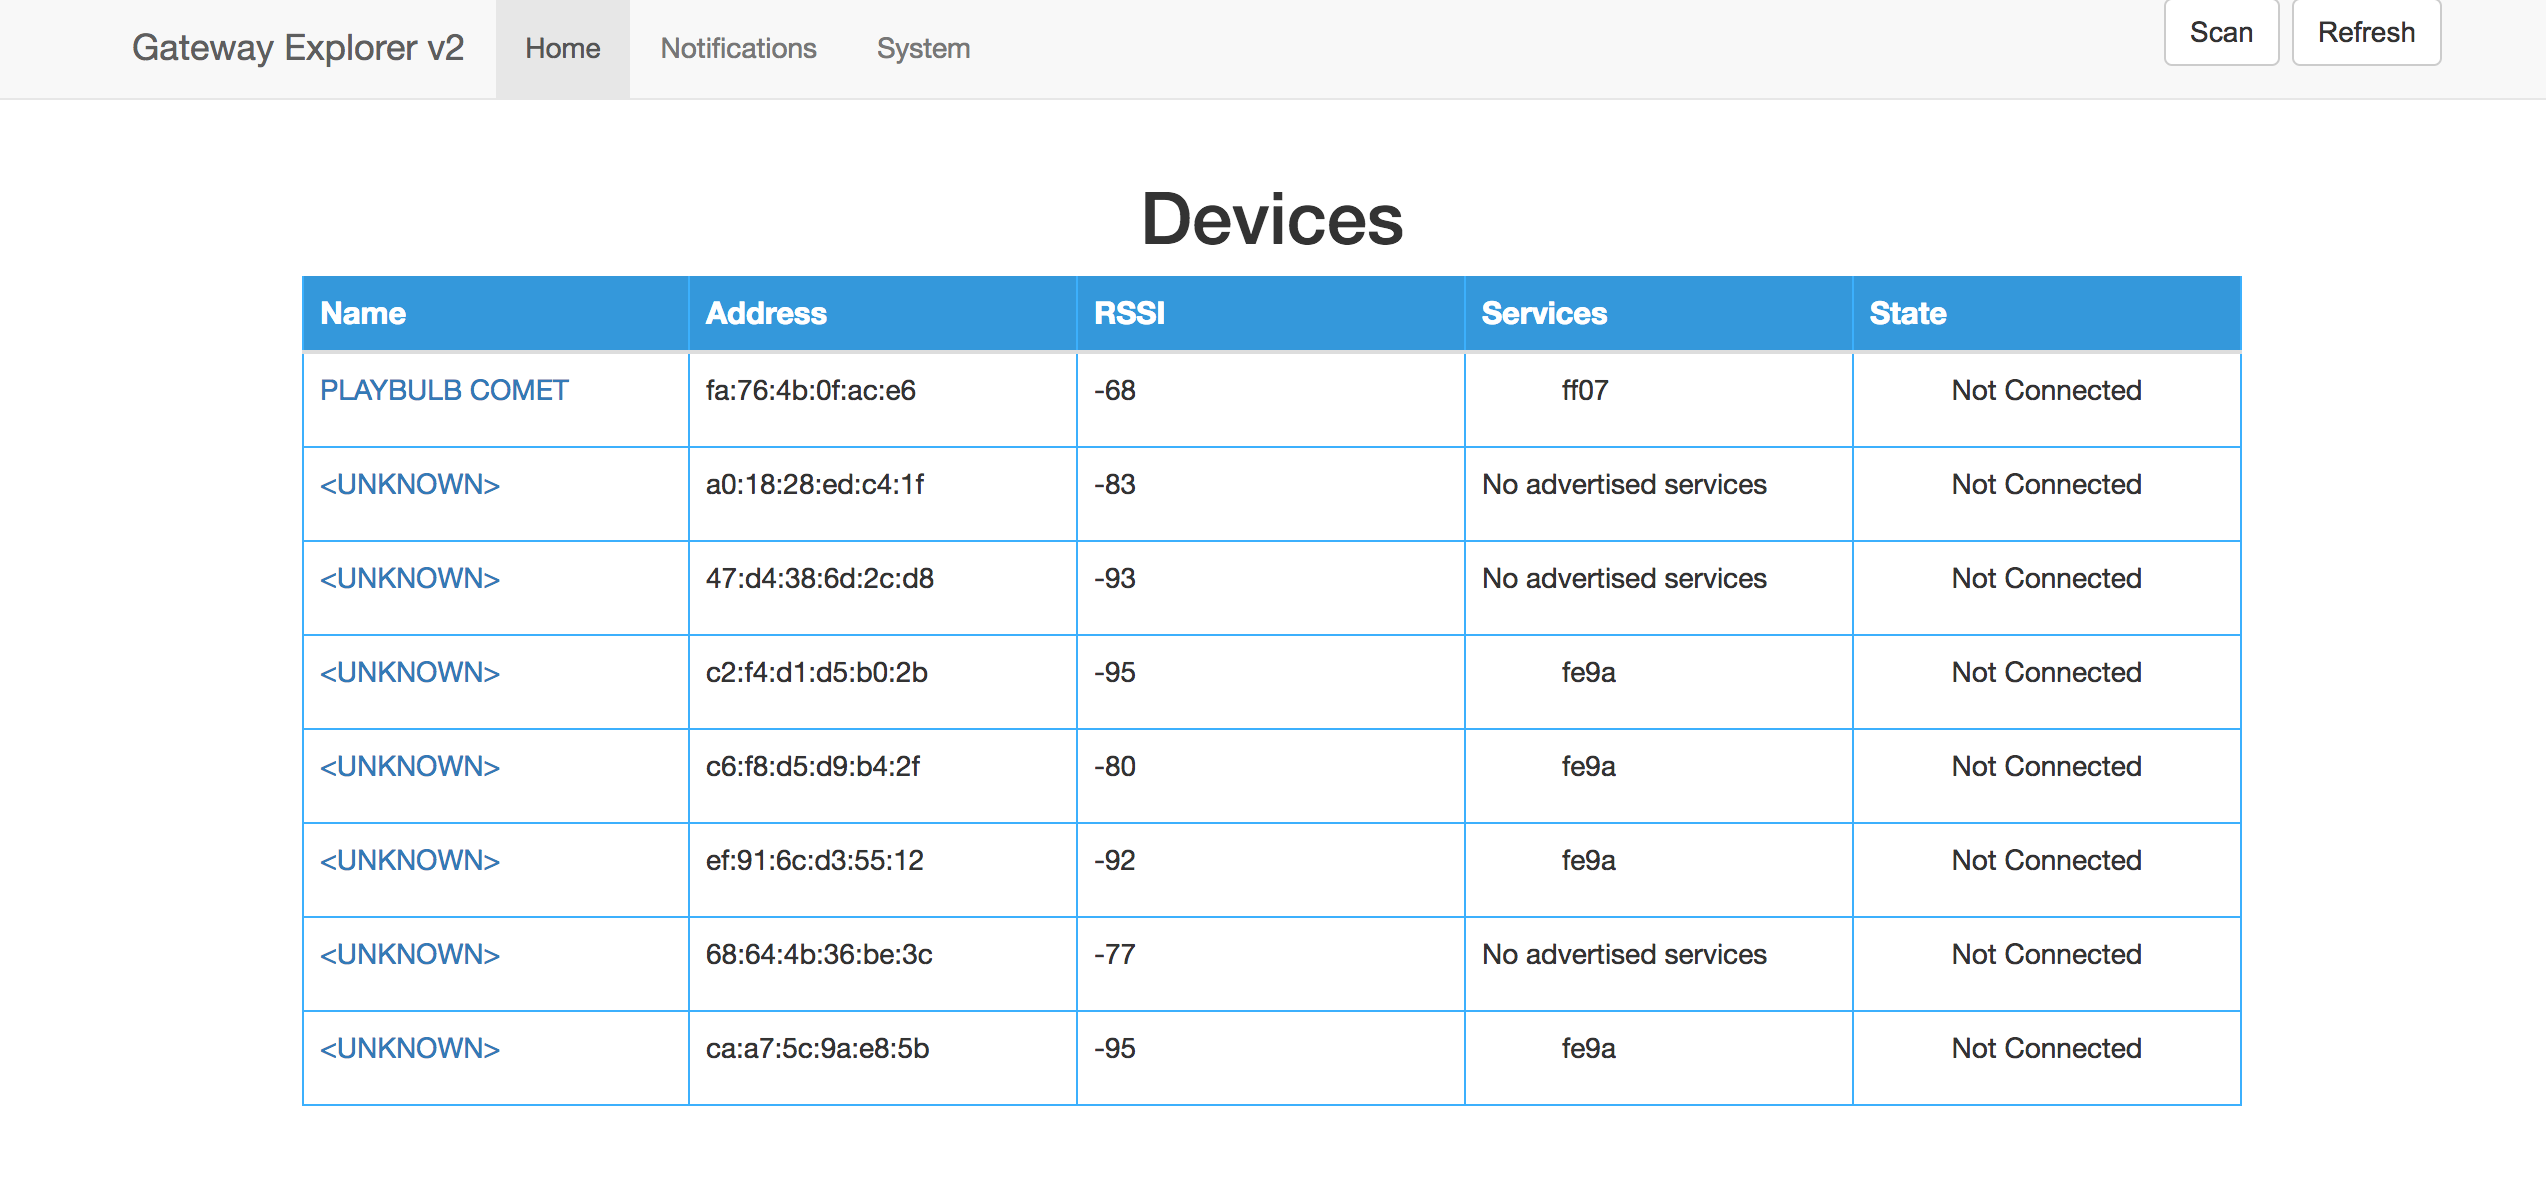Click Not Connected state for a0:18:28:ed:c4:1f
2546x1190 pixels.
[2047, 484]
